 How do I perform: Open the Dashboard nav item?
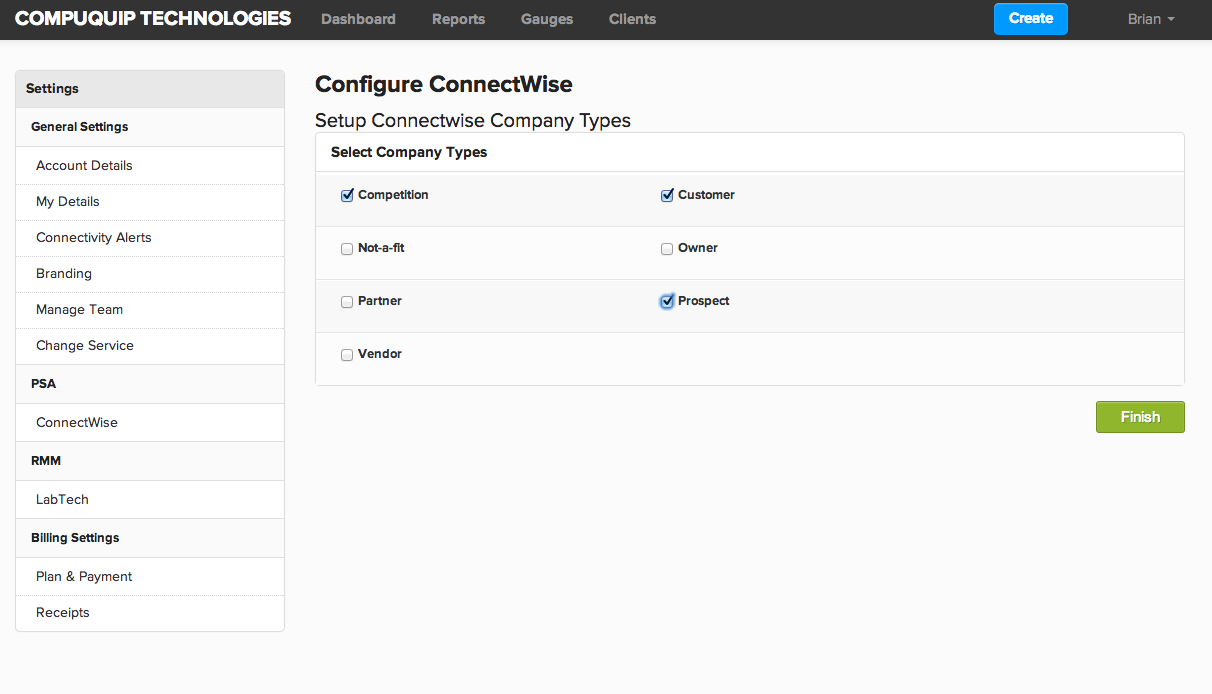click(x=358, y=19)
